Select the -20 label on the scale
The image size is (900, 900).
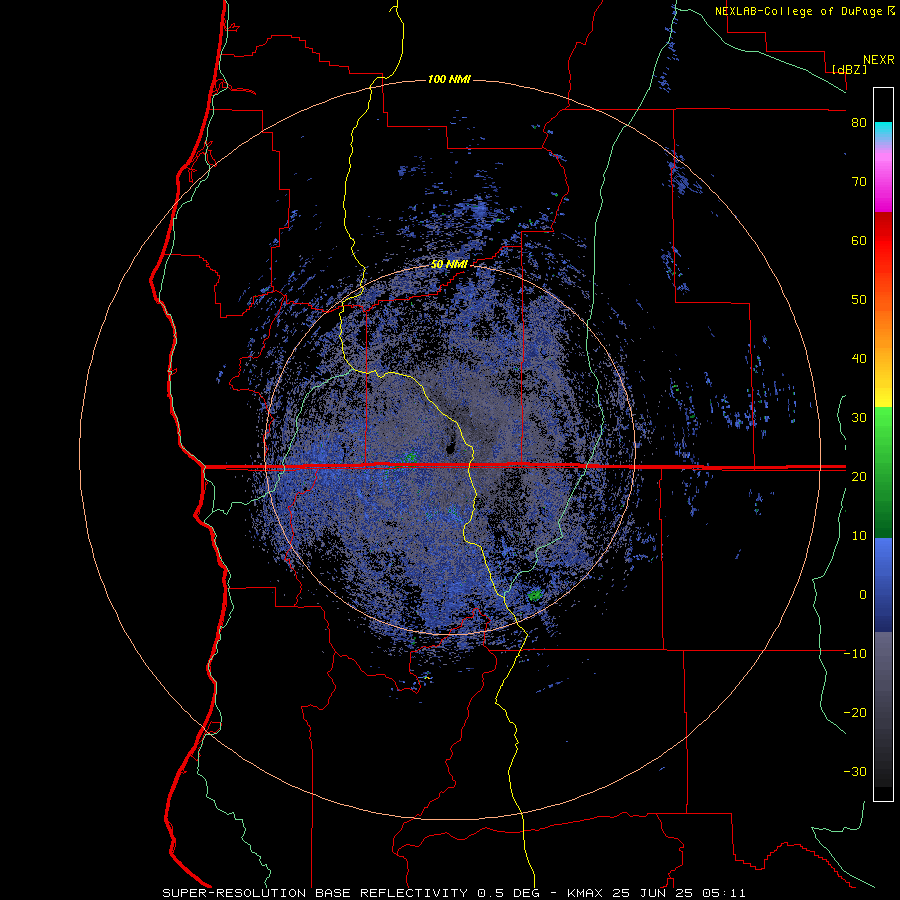[x=855, y=712]
